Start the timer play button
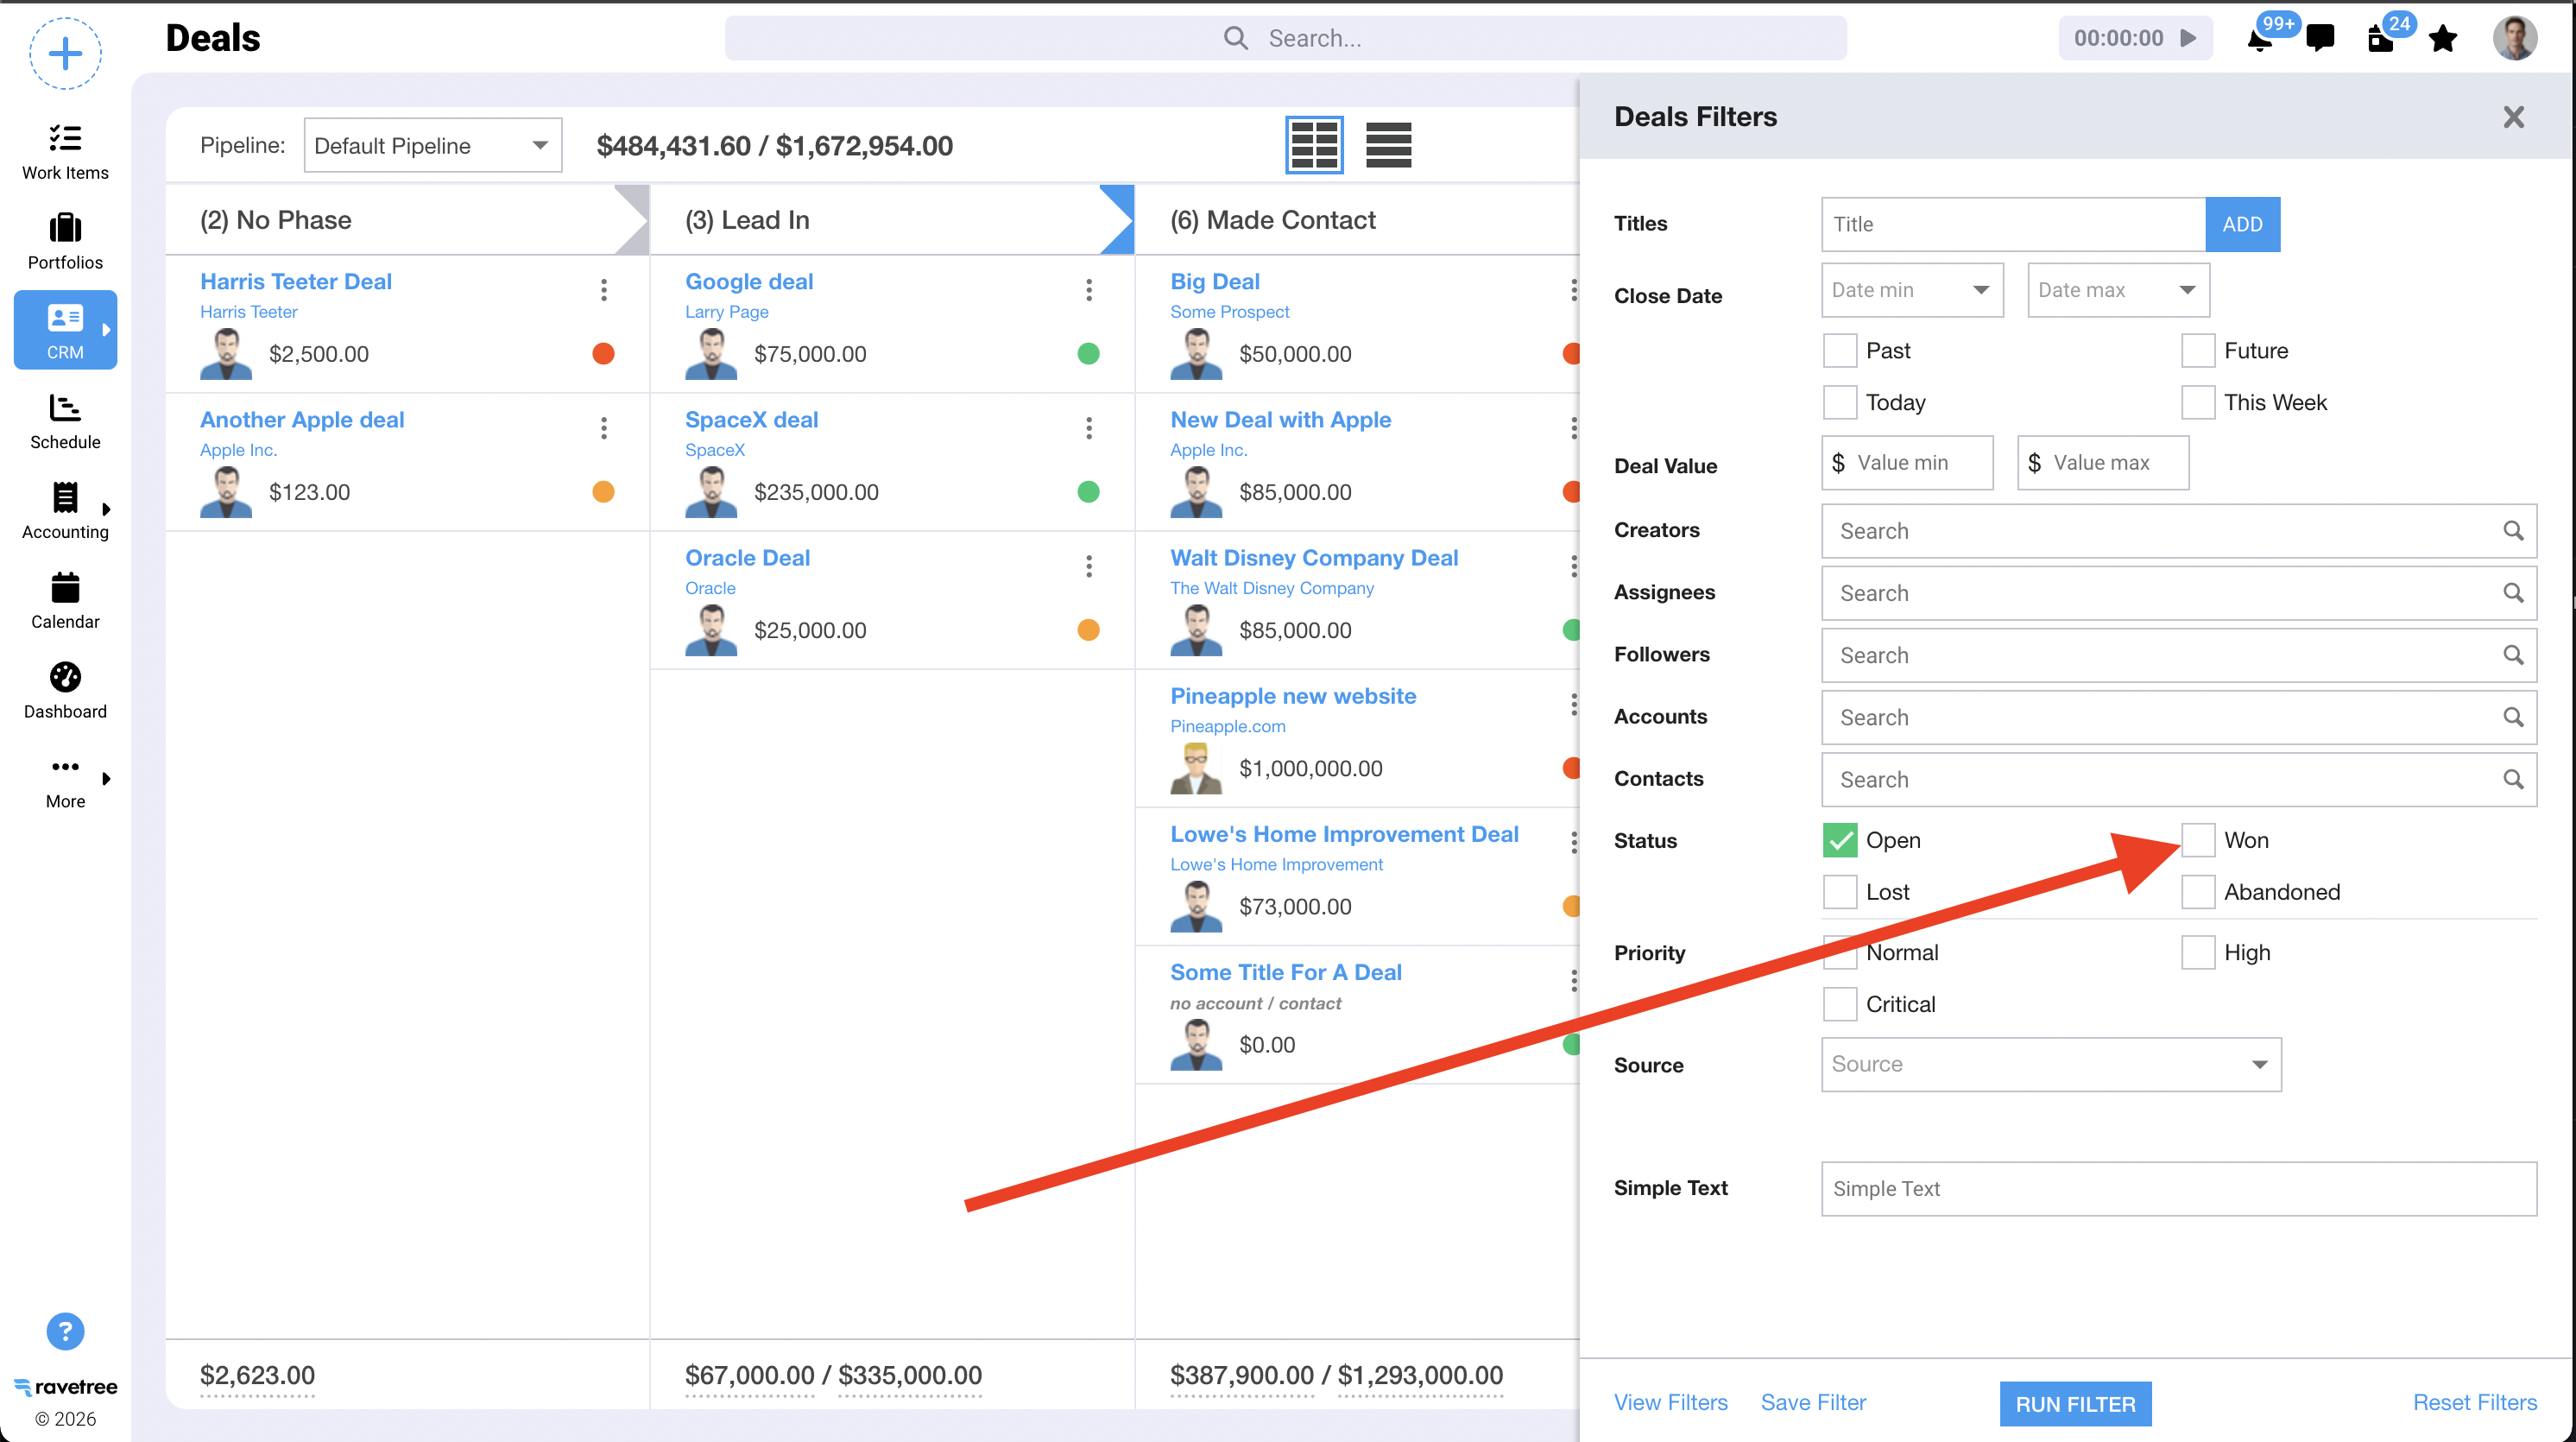The image size is (2576, 1442). (x=2188, y=38)
